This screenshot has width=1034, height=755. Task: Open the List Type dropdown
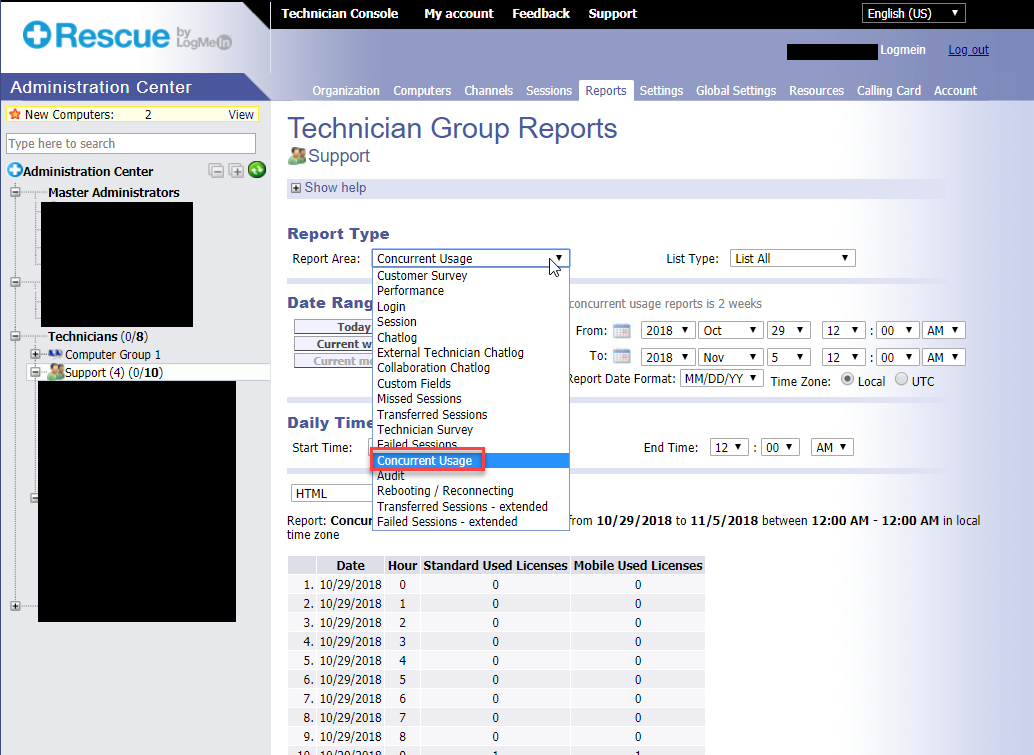pos(792,258)
